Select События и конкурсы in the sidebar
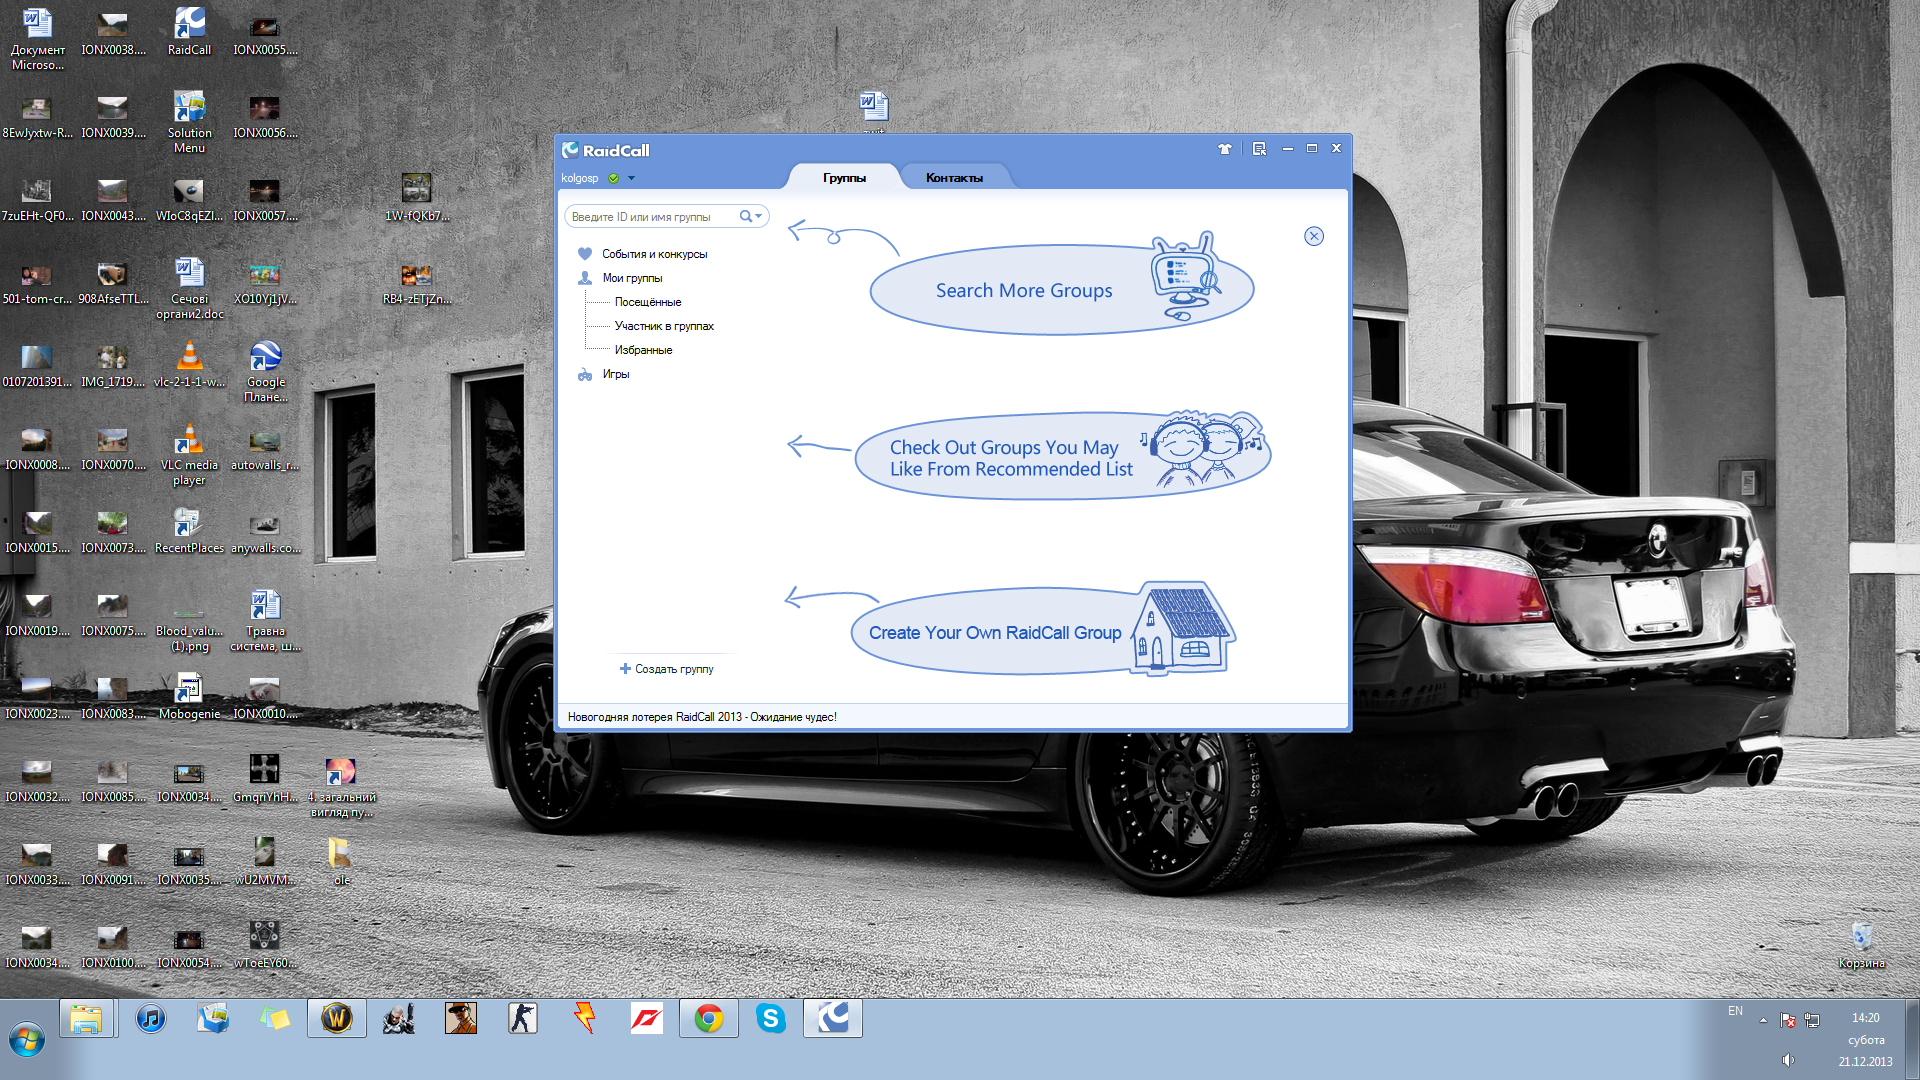 pos(654,254)
